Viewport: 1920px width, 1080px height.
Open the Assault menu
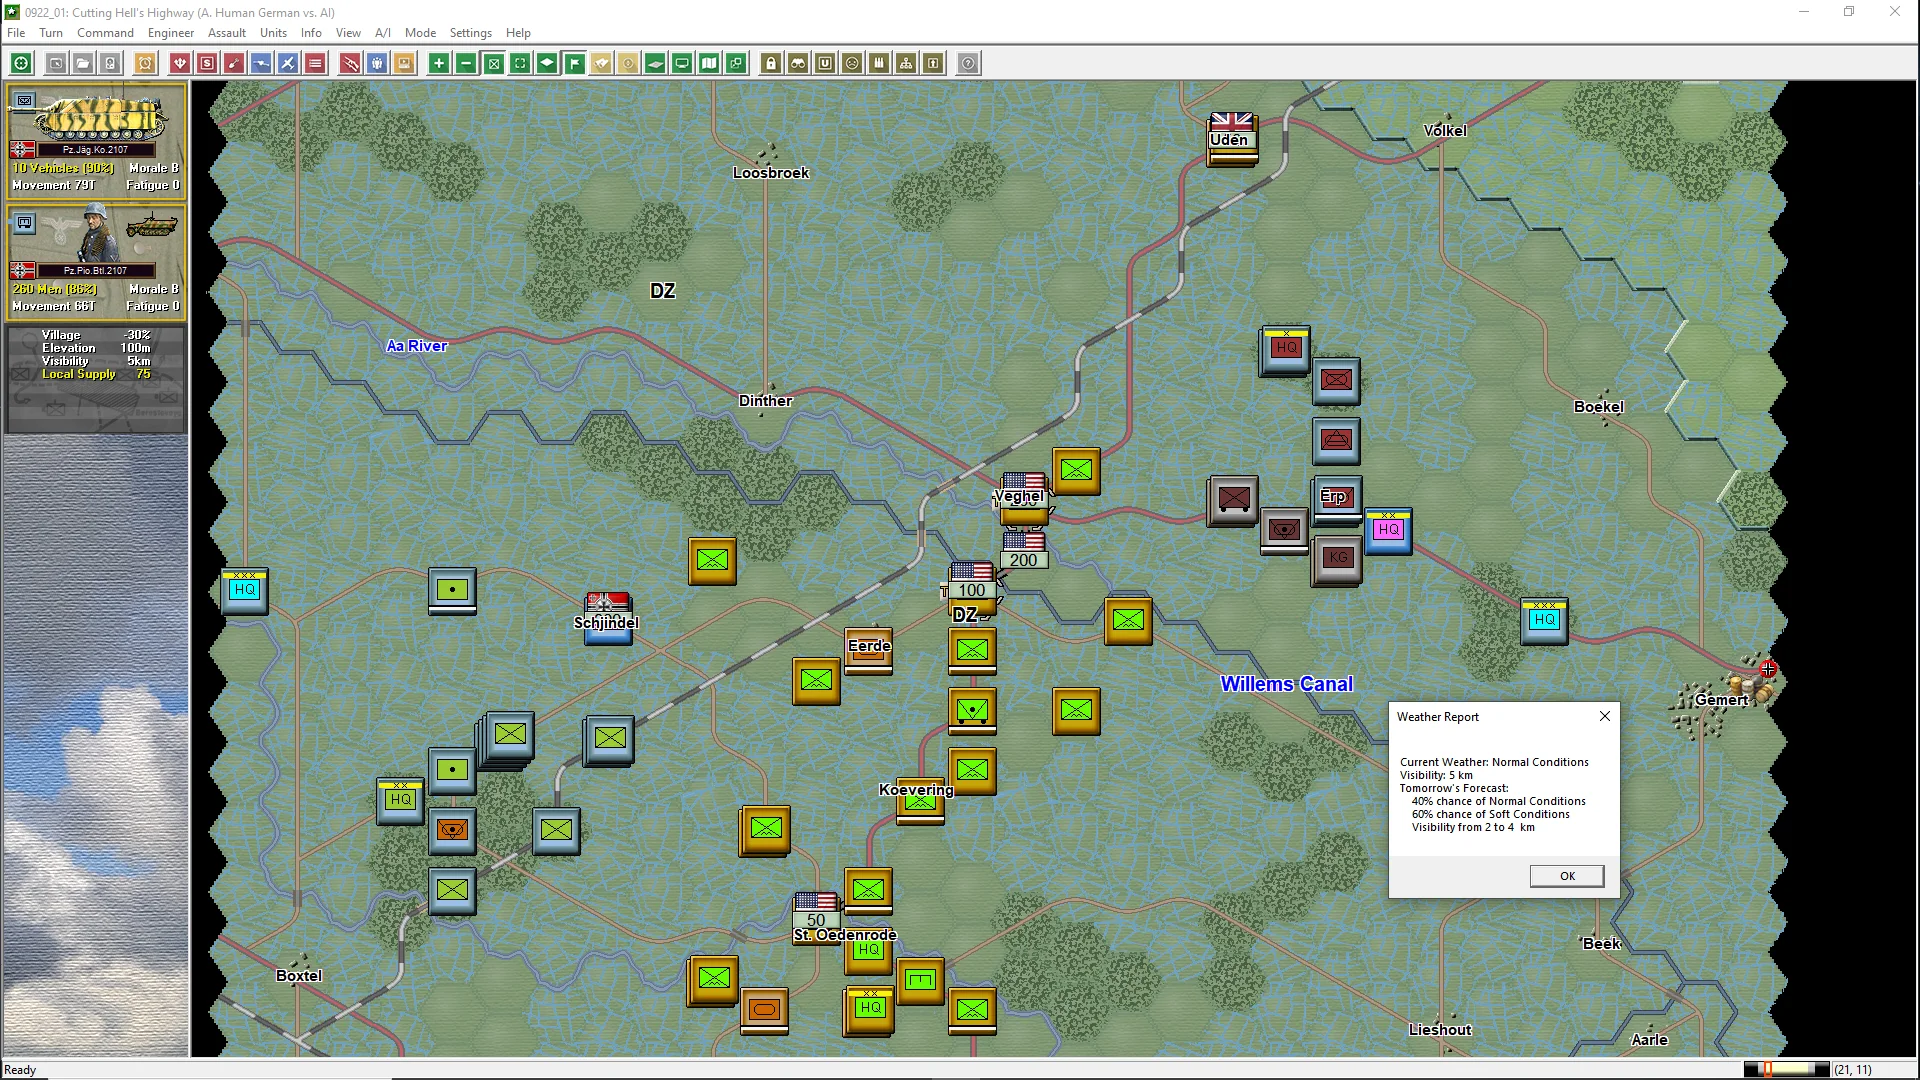click(x=227, y=33)
